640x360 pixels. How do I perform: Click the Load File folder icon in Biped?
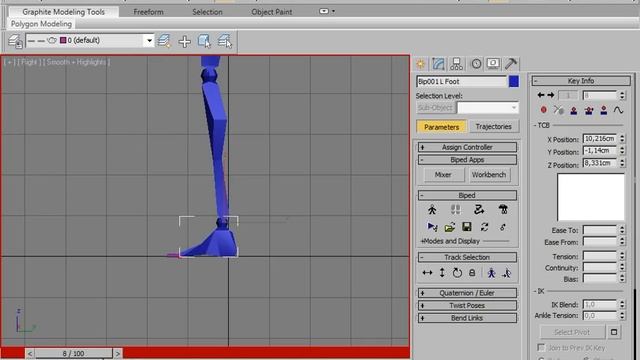pos(450,227)
